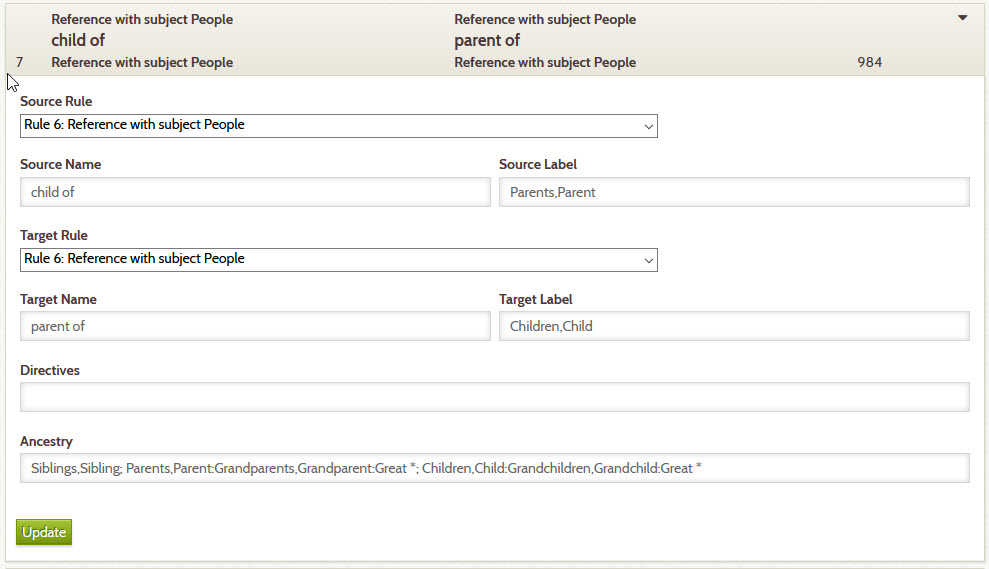Select the Target Name field 'parent of'
This screenshot has width=989, height=569.
(255, 326)
